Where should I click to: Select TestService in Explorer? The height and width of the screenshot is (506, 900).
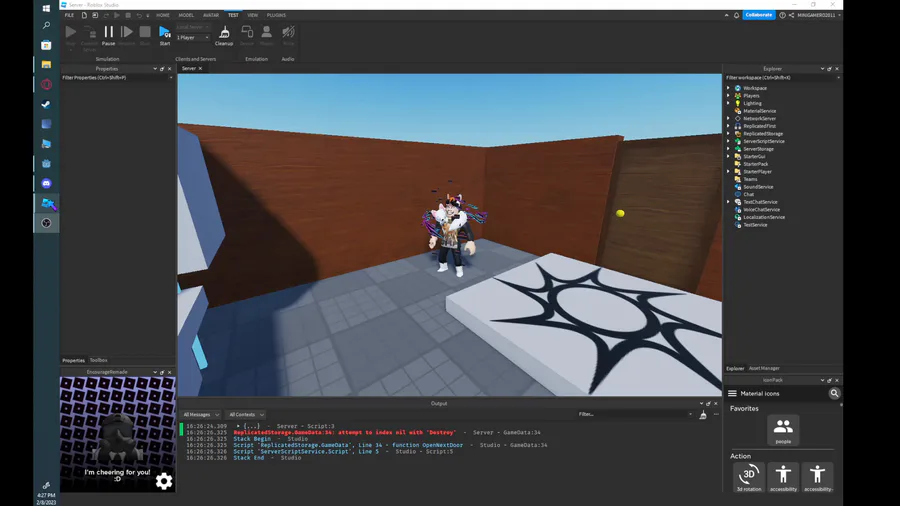(755, 225)
